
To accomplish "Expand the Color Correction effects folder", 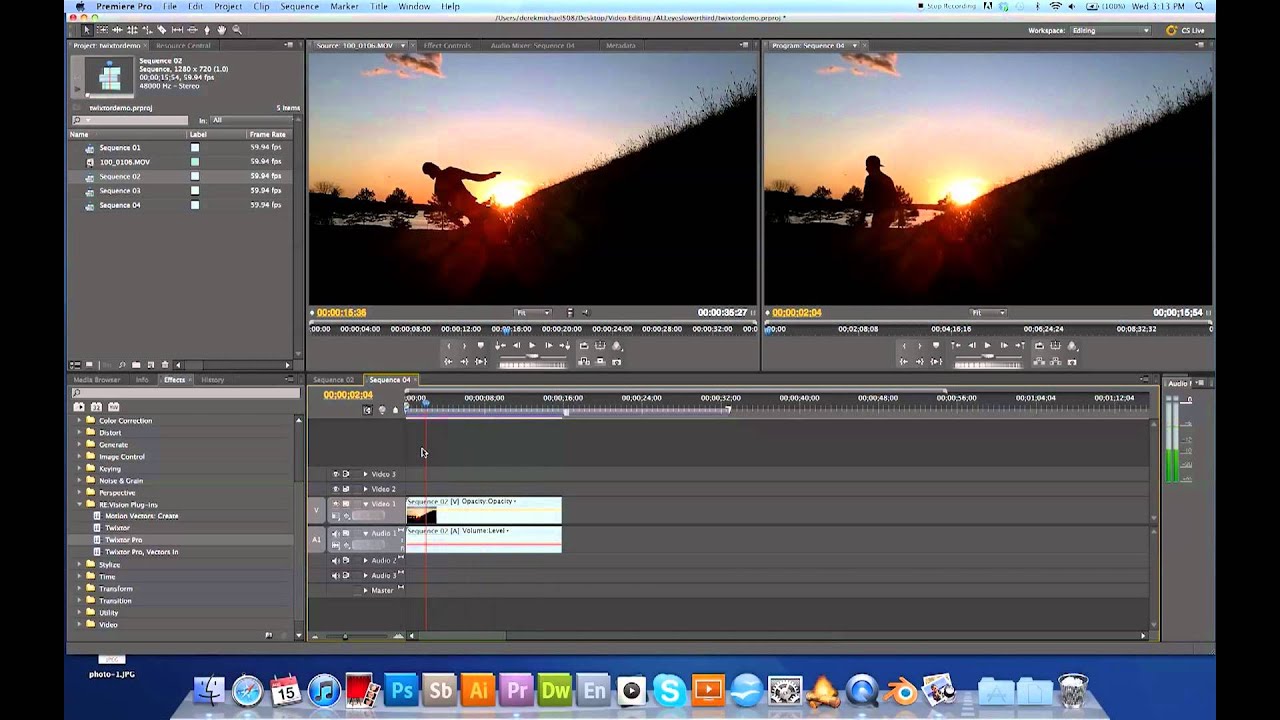I will pos(79,421).
